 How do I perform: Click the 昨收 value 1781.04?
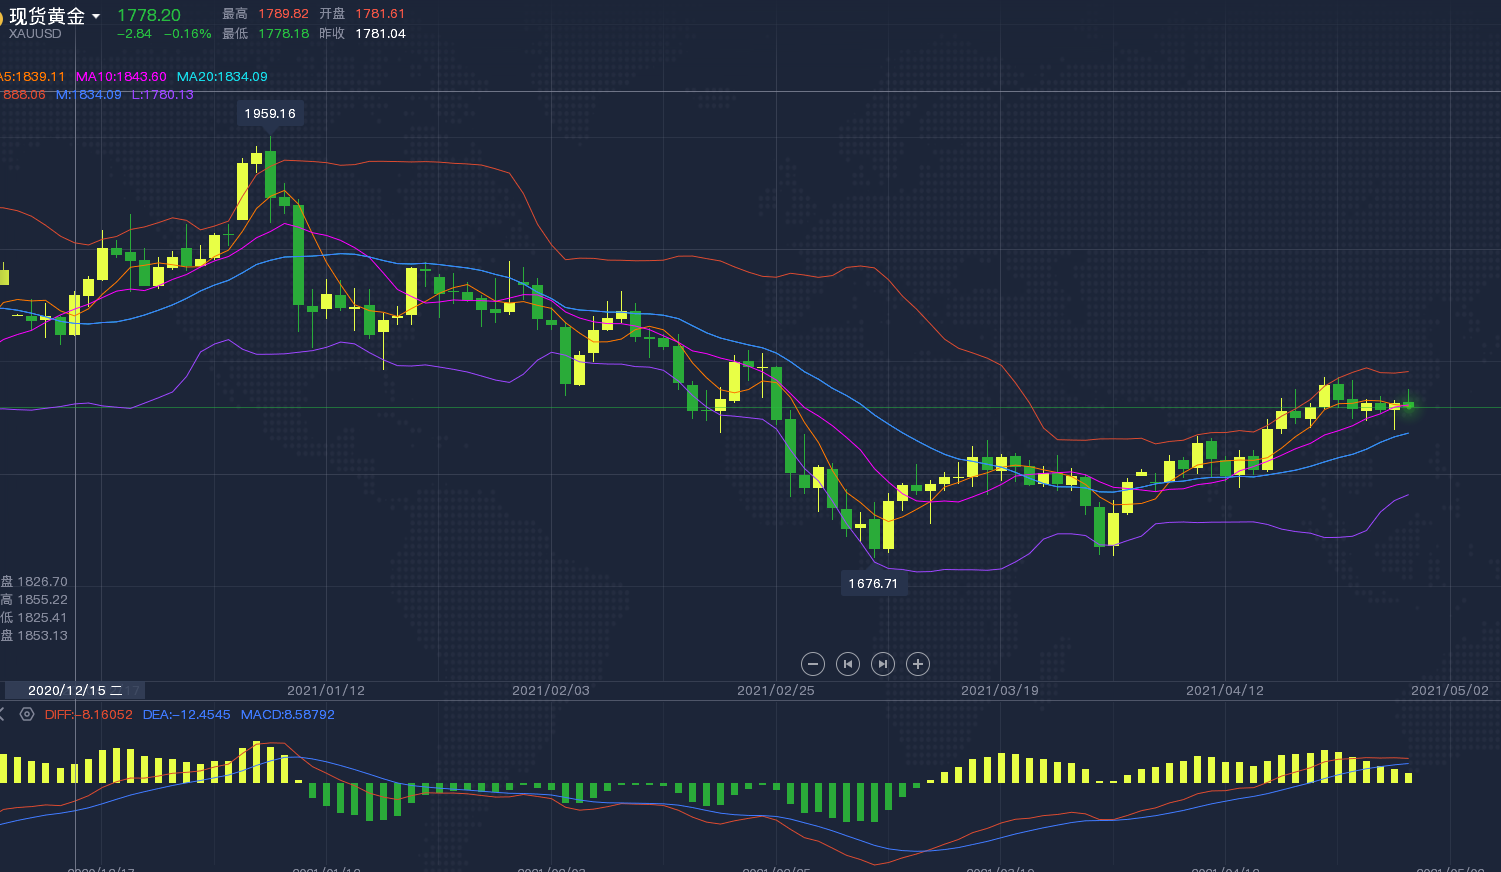[x=380, y=34]
